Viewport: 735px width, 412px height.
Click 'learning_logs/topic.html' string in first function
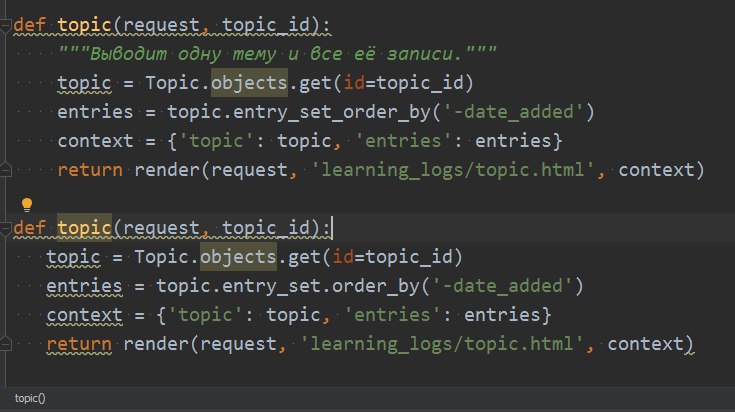453,170
